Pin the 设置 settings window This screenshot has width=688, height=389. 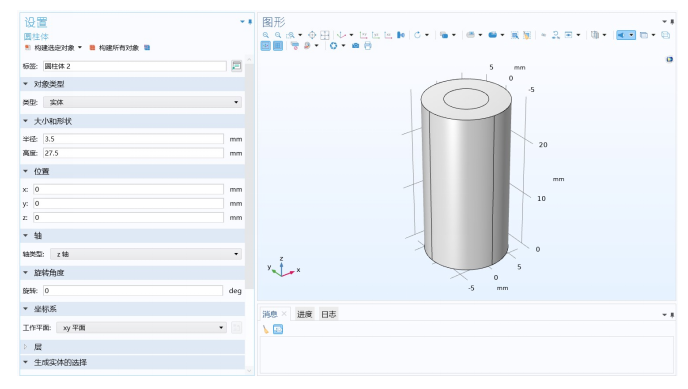point(250,21)
